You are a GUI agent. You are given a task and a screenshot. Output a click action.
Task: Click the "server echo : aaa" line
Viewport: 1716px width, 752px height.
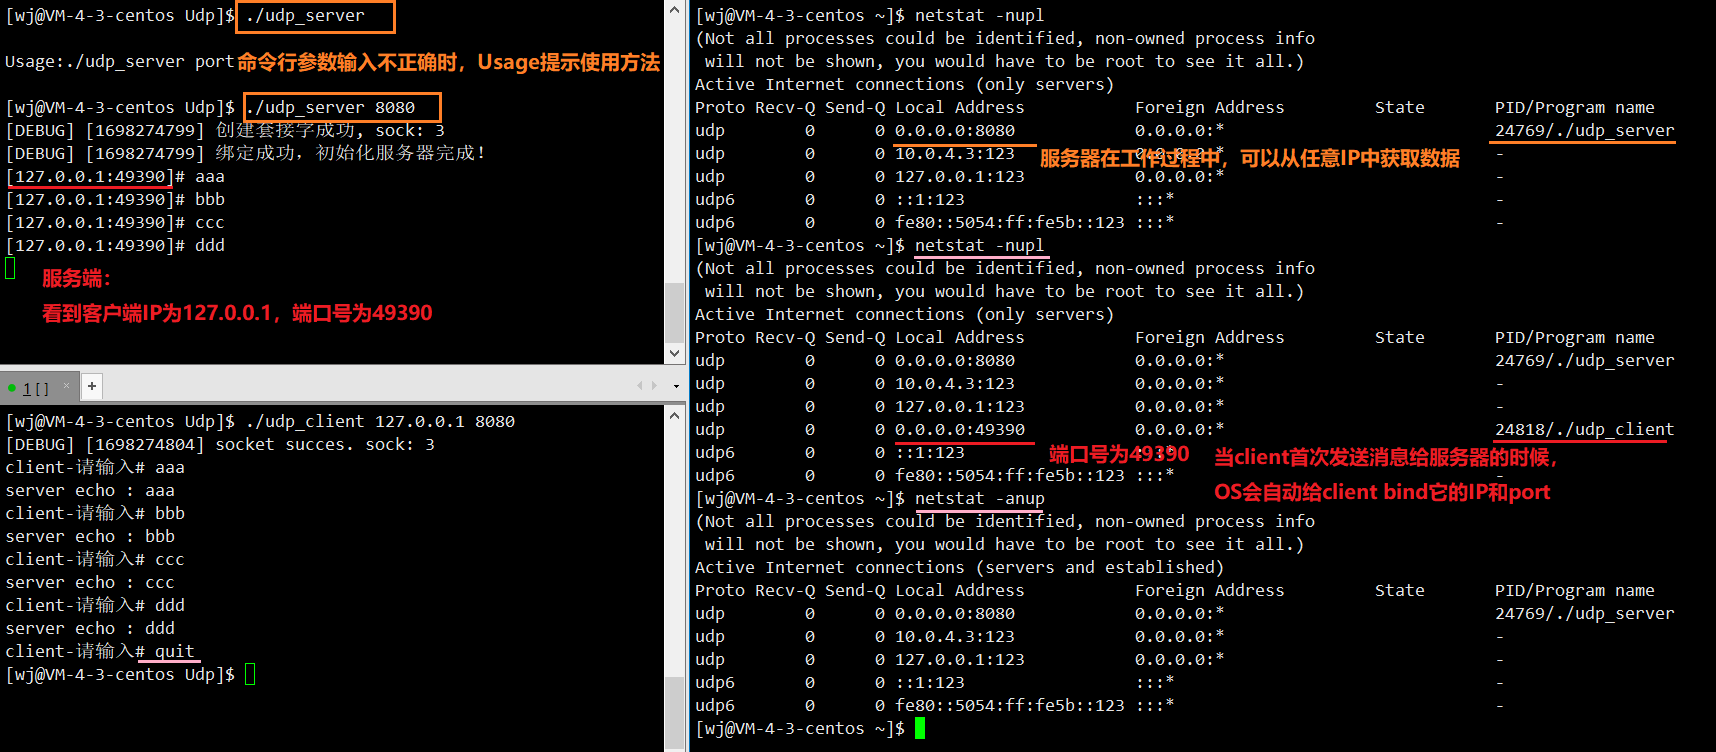point(90,490)
